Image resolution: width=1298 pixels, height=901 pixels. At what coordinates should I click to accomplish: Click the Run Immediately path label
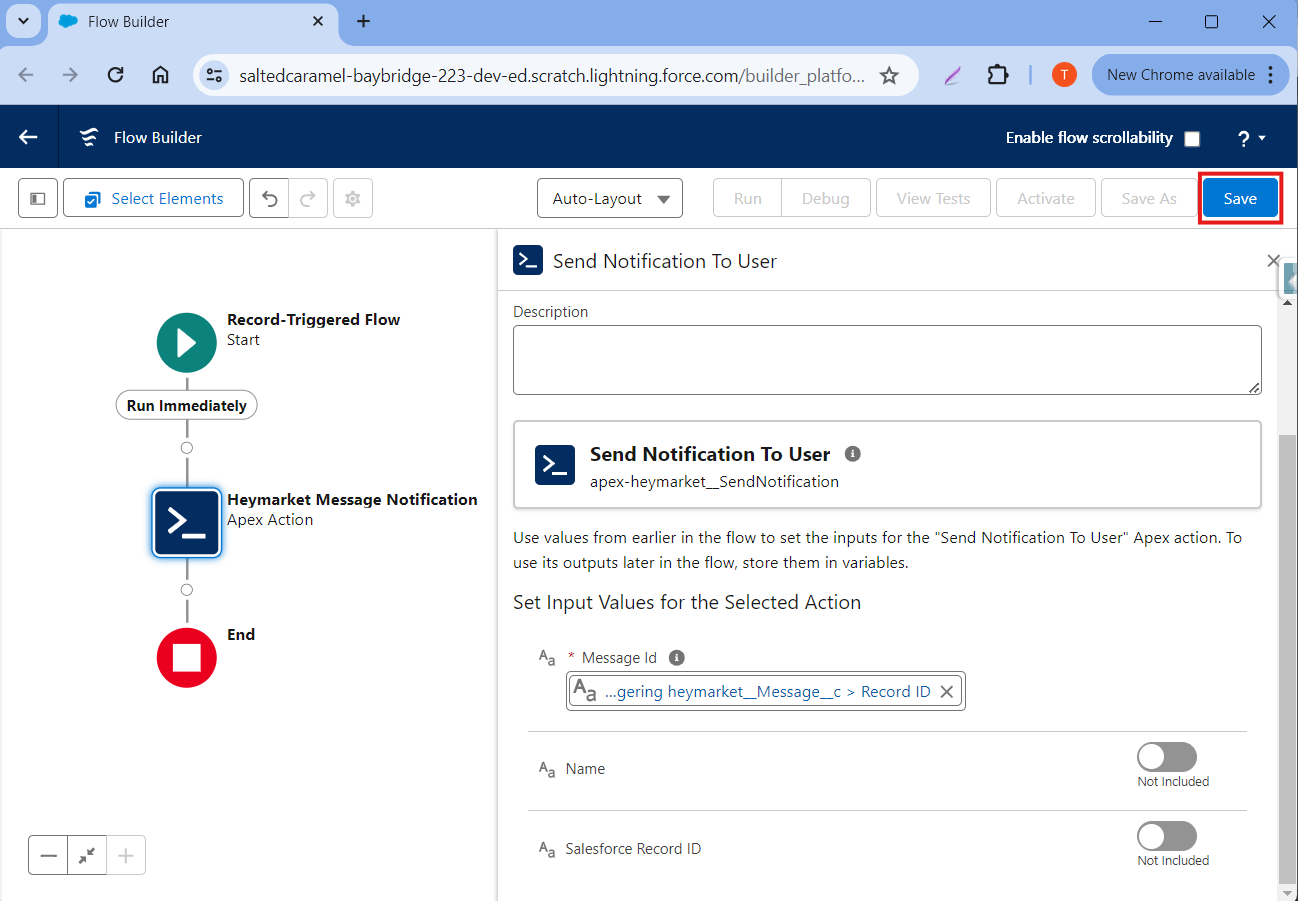[187, 405]
